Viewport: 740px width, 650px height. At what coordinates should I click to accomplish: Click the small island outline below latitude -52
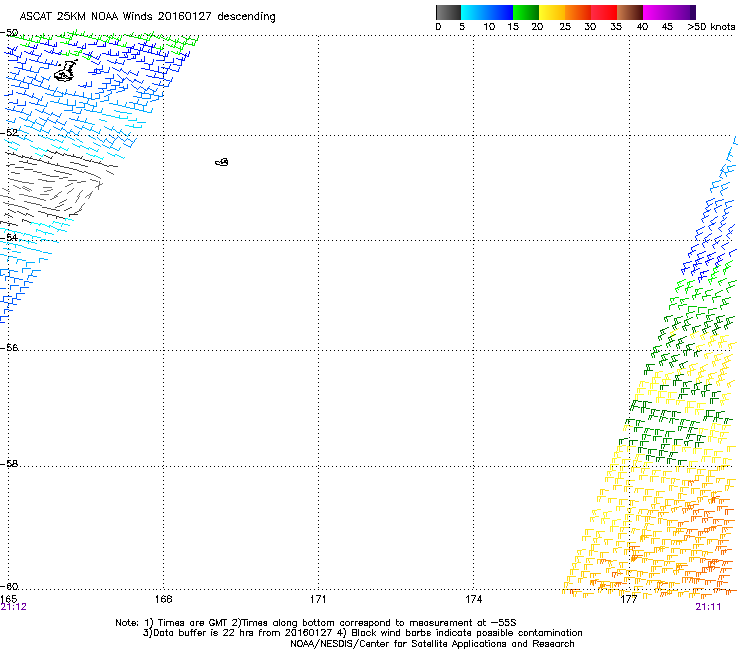[x=222, y=162]
